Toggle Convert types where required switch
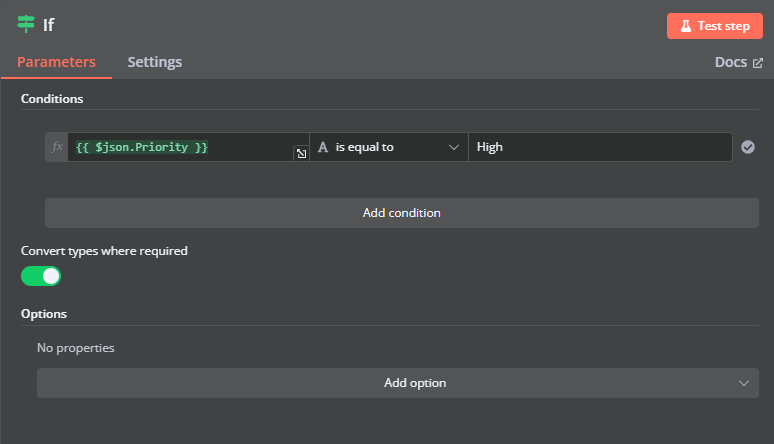This screenshot has height=444, width=774. [41, 275]
